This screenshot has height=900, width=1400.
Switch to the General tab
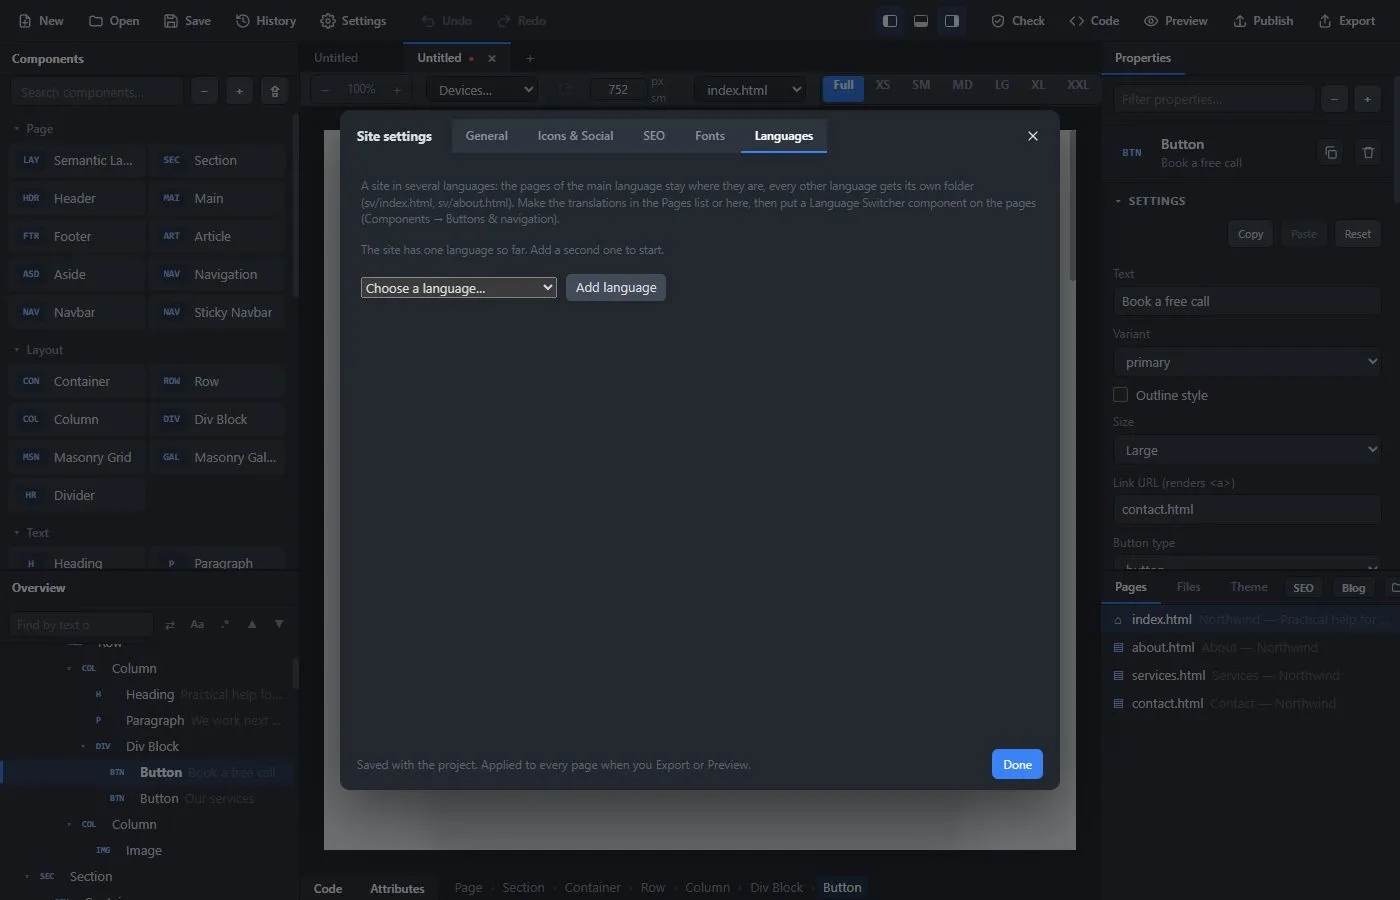486,136
